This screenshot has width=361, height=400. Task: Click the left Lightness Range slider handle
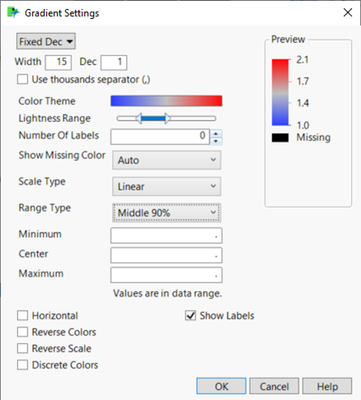139,118
